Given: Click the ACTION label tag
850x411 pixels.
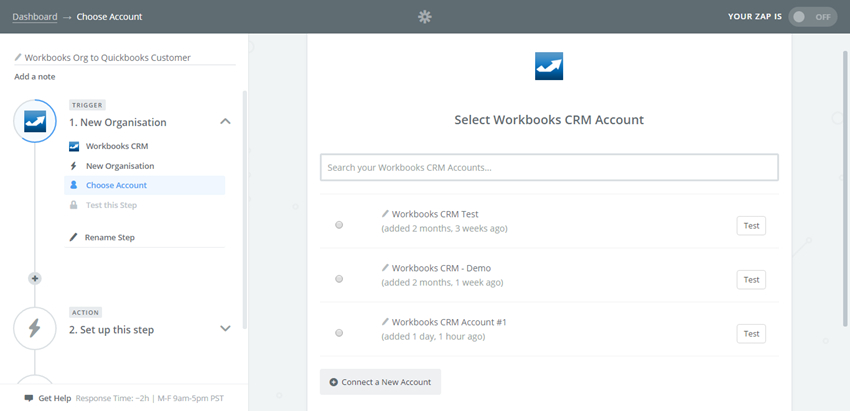Looking at the screenshot, I should point(86,312).
